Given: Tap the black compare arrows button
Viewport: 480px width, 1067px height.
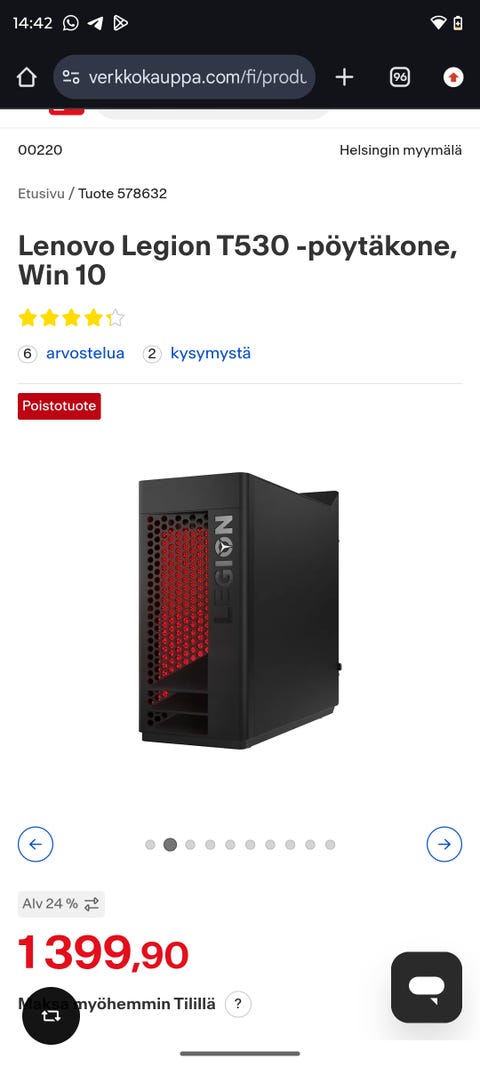Looking at the screenshot, I should point(51,1016).
